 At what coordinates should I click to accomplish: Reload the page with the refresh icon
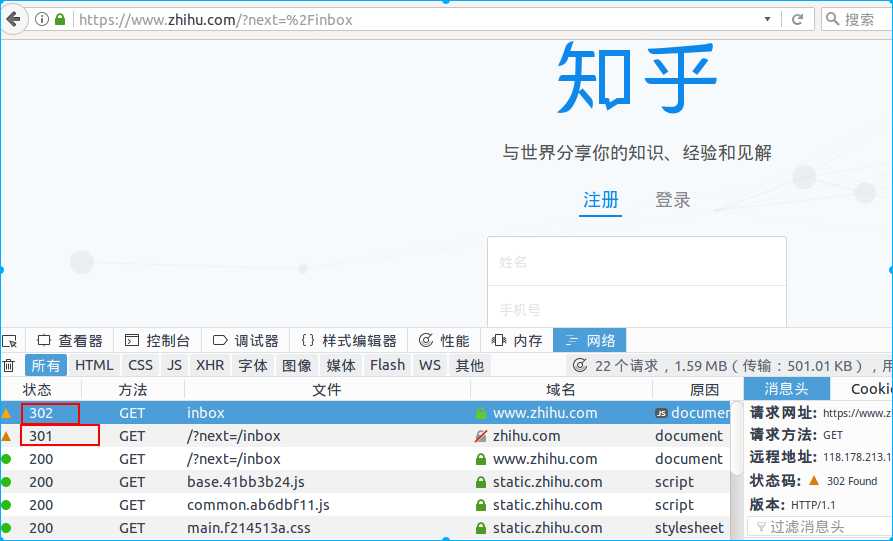tap(797, 19)
